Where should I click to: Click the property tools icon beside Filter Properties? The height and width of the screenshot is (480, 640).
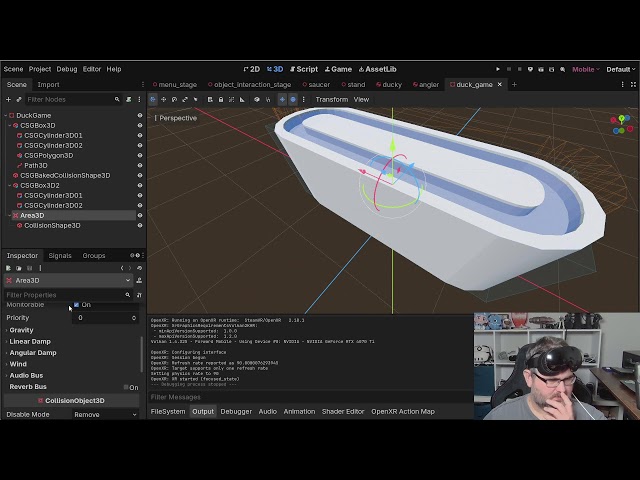click(x=139, y=295)
